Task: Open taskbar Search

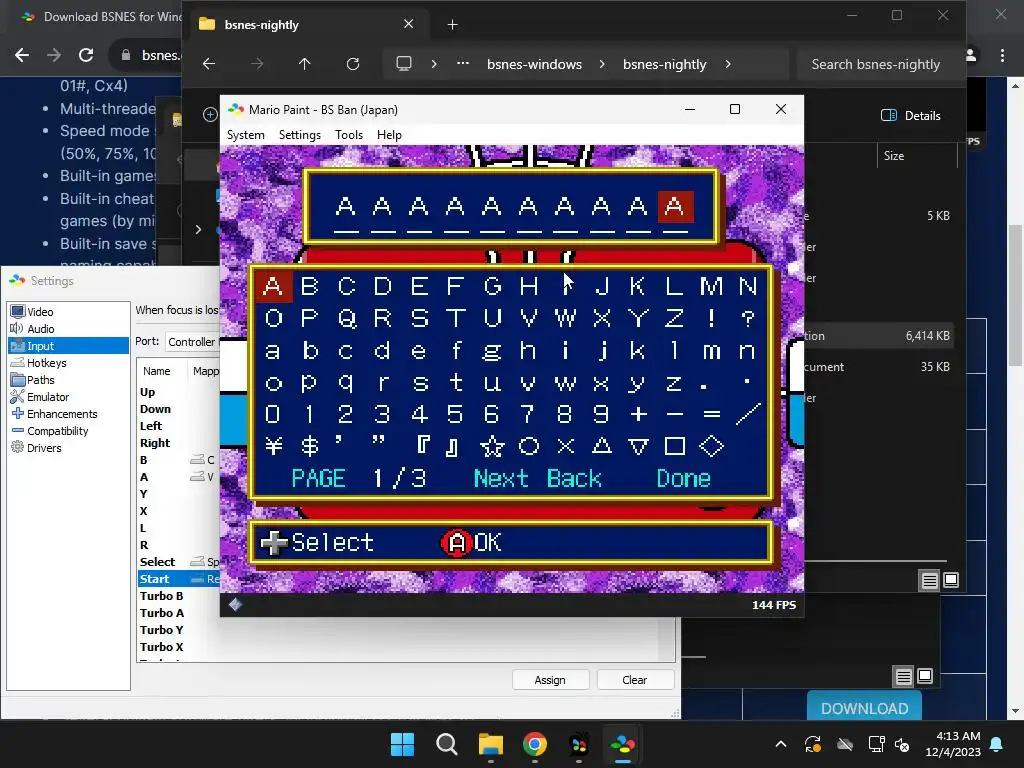Action: [x=447, y=744]
